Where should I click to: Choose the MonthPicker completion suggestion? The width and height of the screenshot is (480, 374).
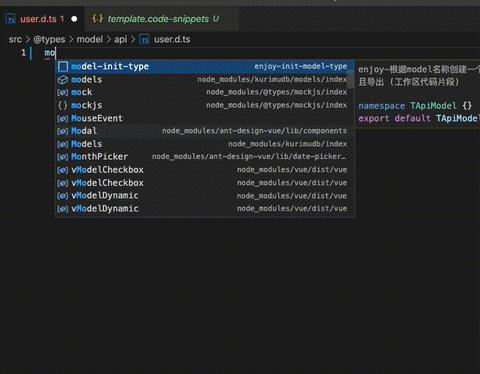[205, 157]
